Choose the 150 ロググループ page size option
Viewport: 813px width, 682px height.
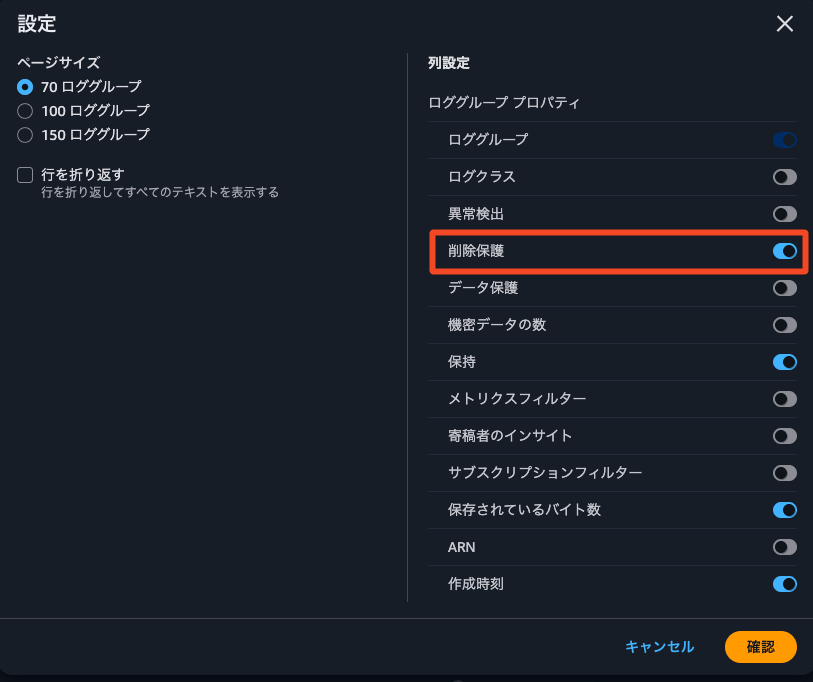tap(24, 134)
